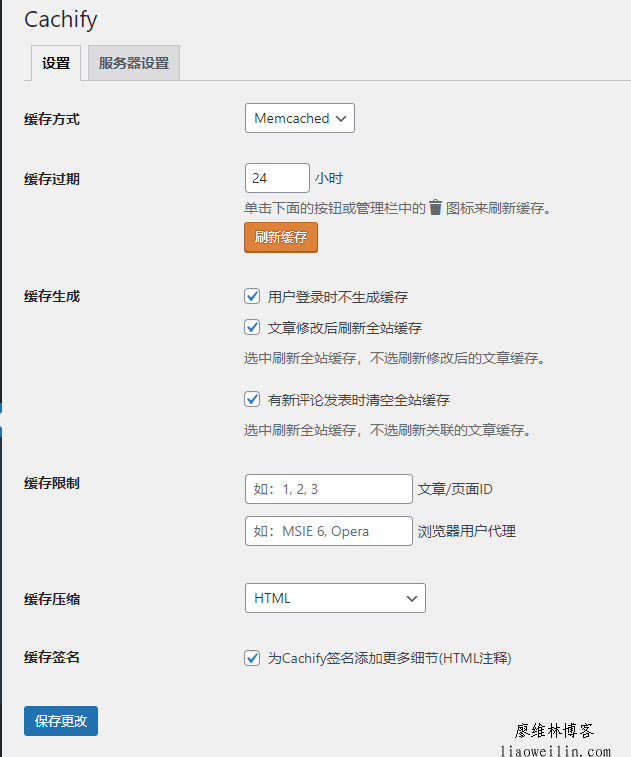
Task: Click hint text 选中刷新全站缓存，不选刷新修改后的文章缓存
Action: (395, 358)
